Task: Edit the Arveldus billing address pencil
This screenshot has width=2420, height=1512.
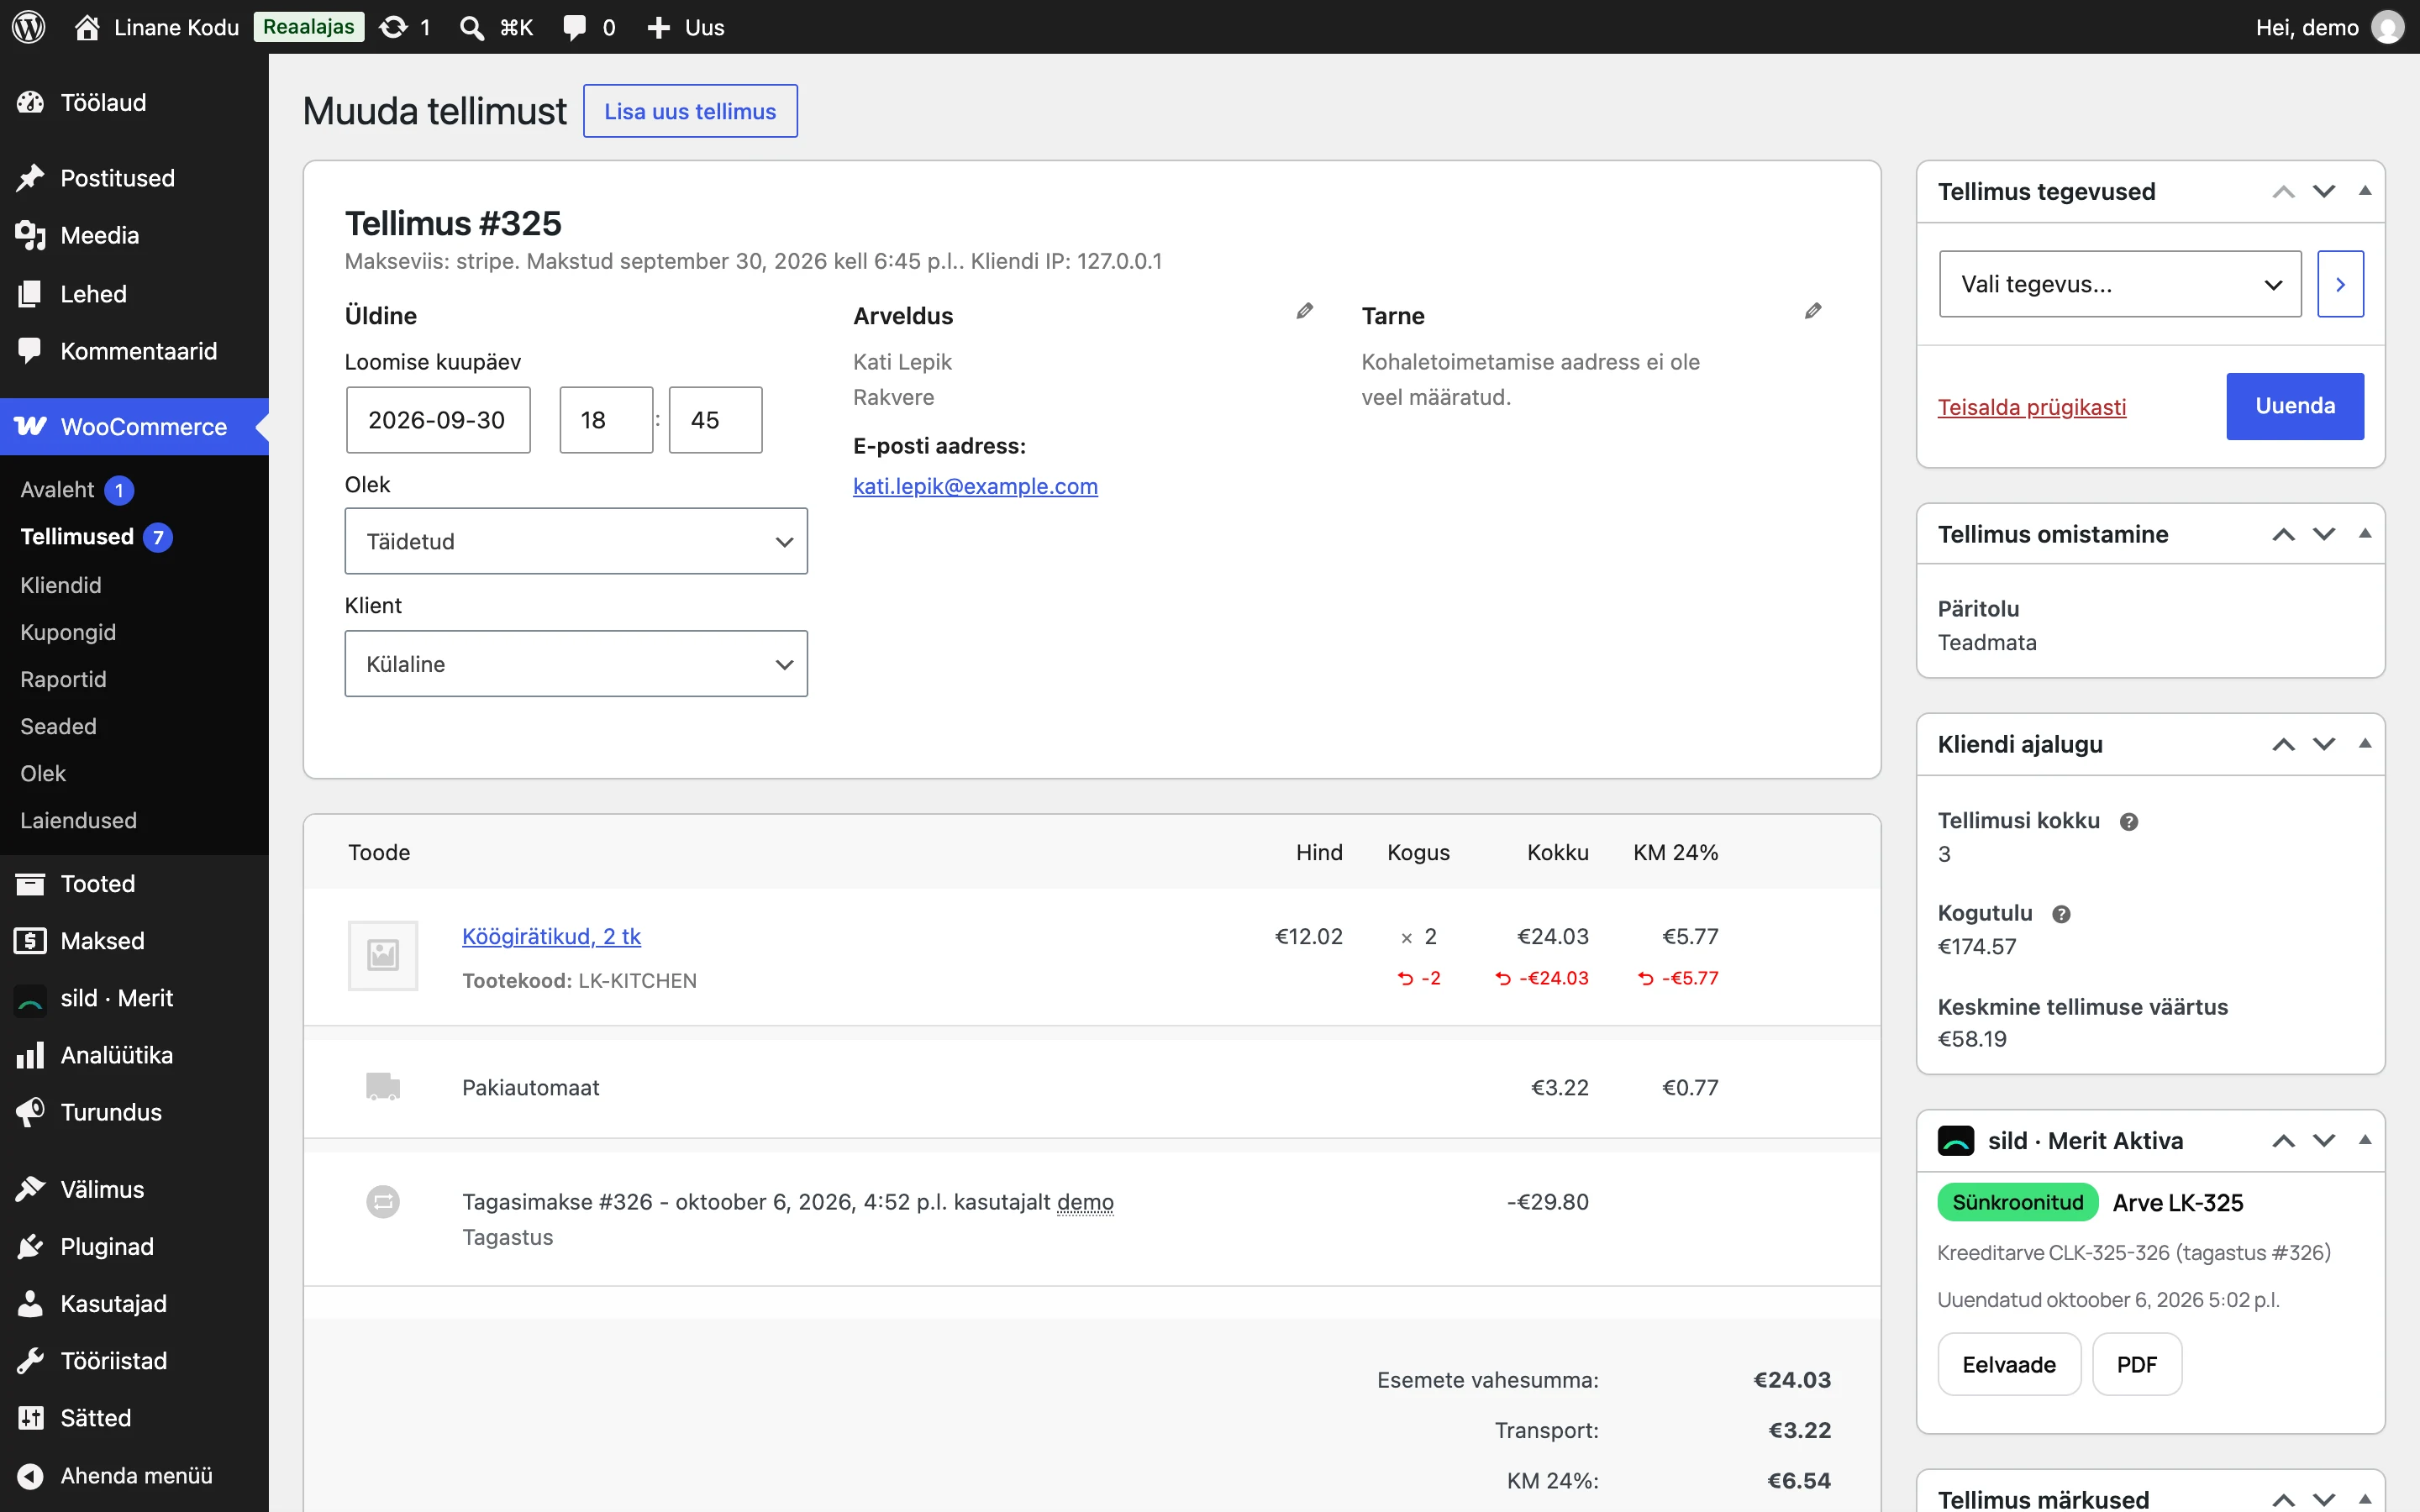Action: [1304, 311]
